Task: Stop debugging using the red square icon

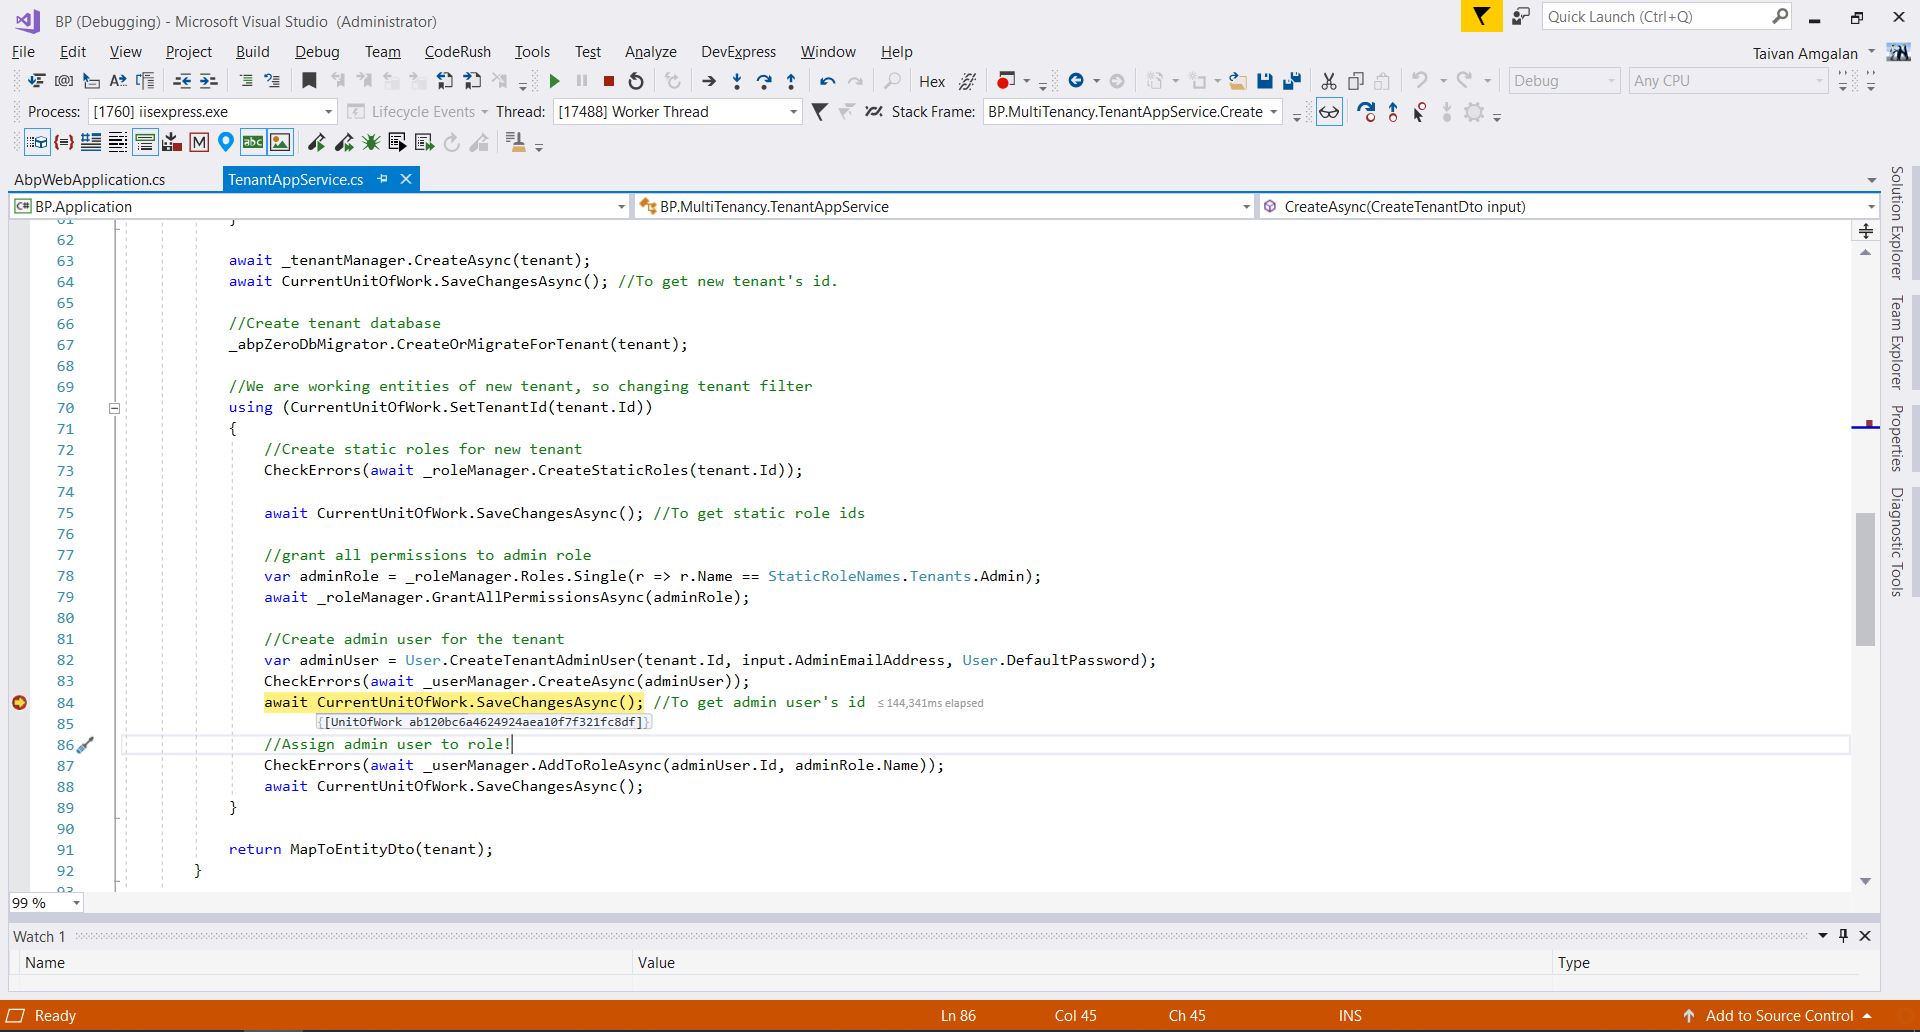Action: pos(608,80)
